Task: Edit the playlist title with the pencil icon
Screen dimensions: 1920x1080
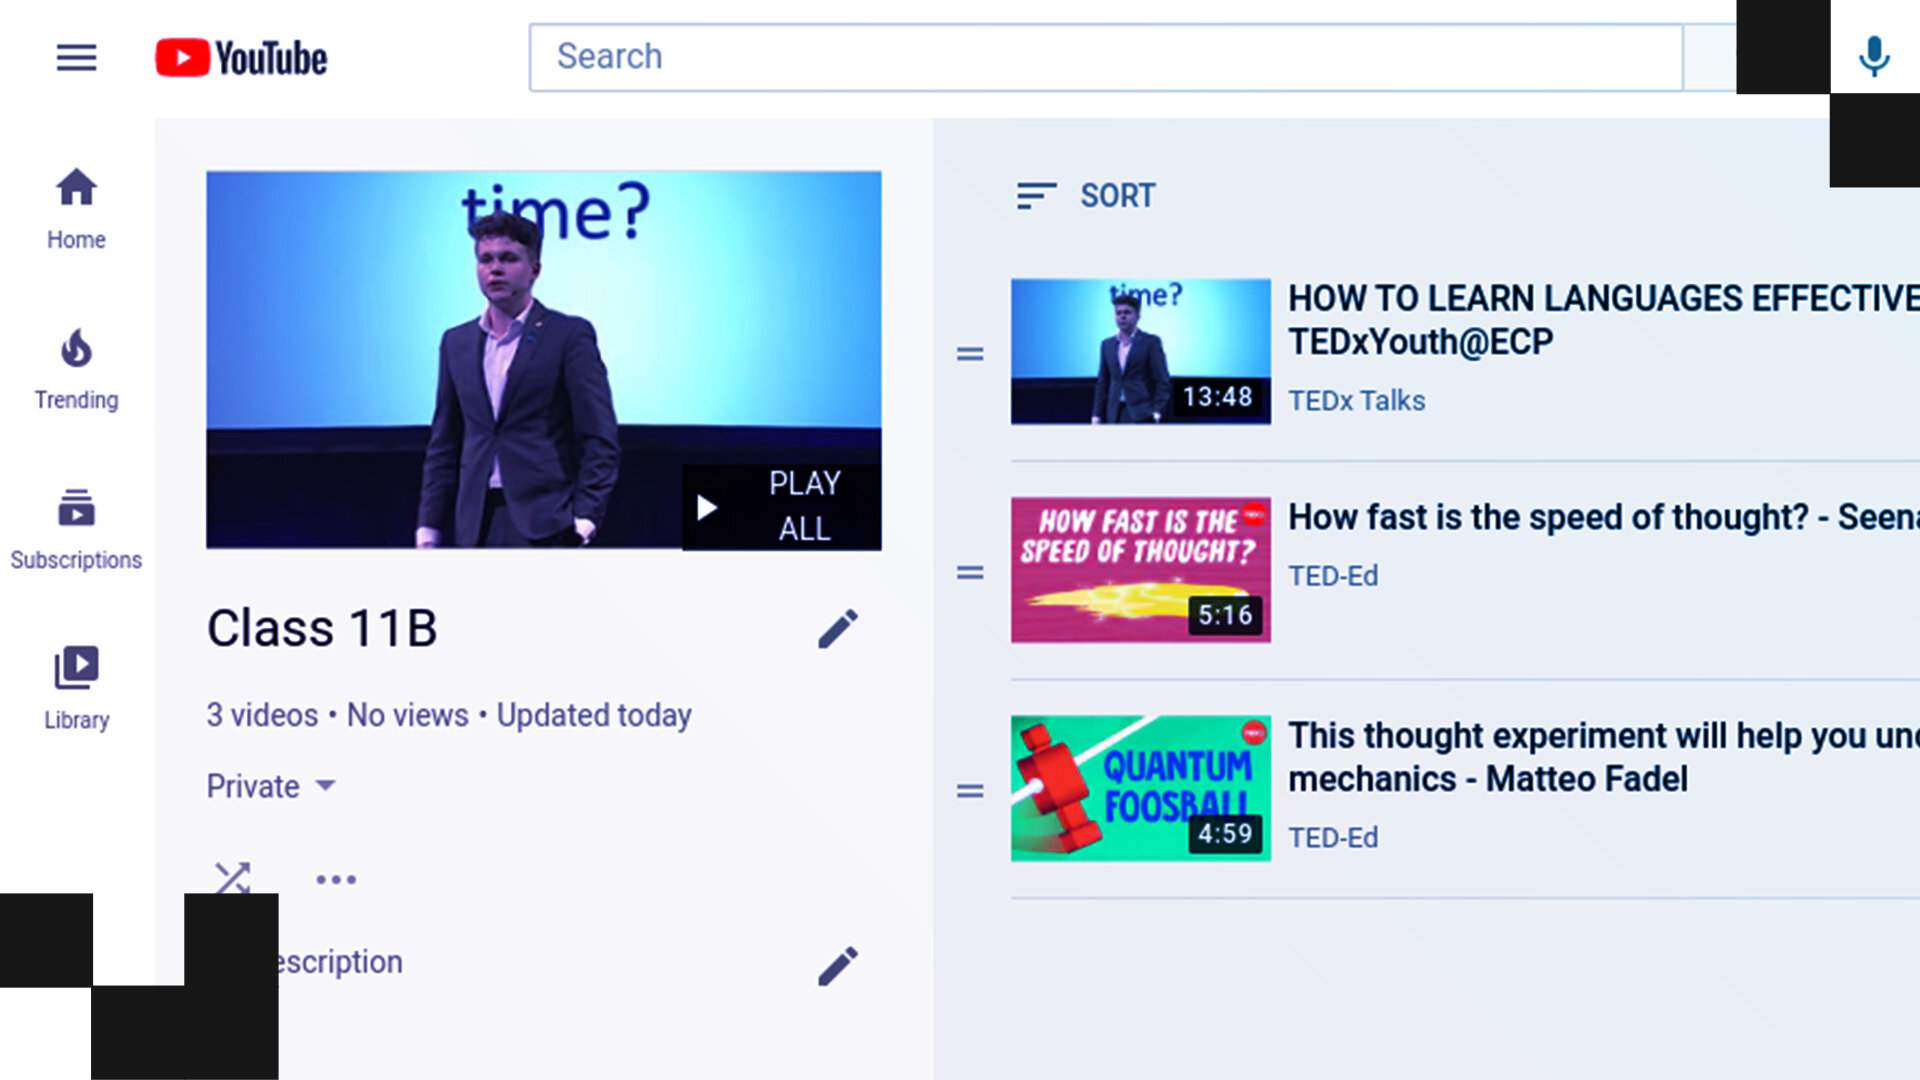Action: tap(838, 628)
